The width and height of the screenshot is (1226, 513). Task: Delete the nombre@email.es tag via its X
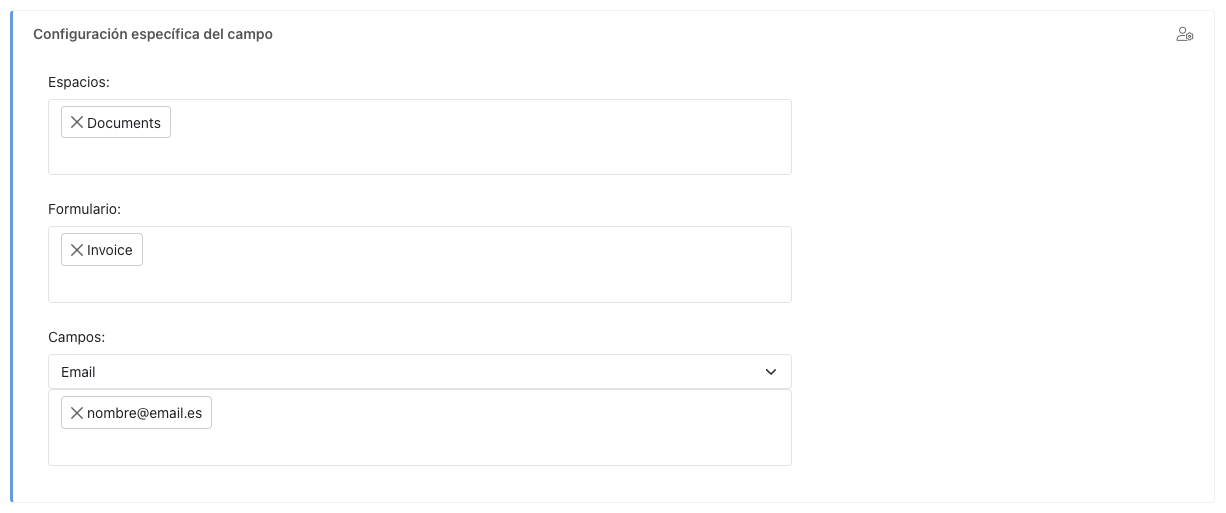(76, 413)
